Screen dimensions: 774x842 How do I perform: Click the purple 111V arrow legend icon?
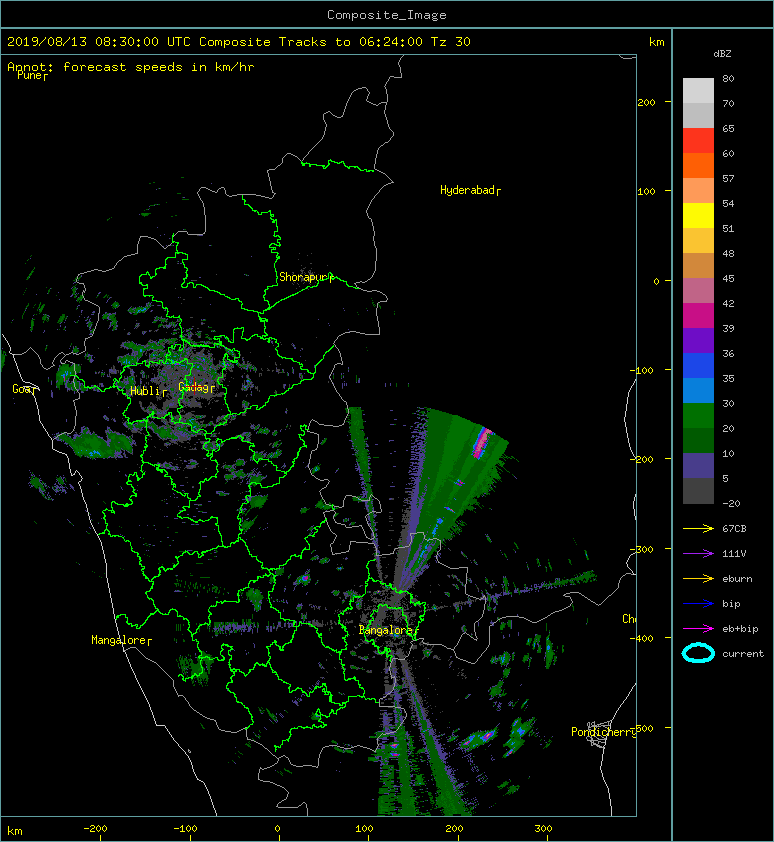698,554
